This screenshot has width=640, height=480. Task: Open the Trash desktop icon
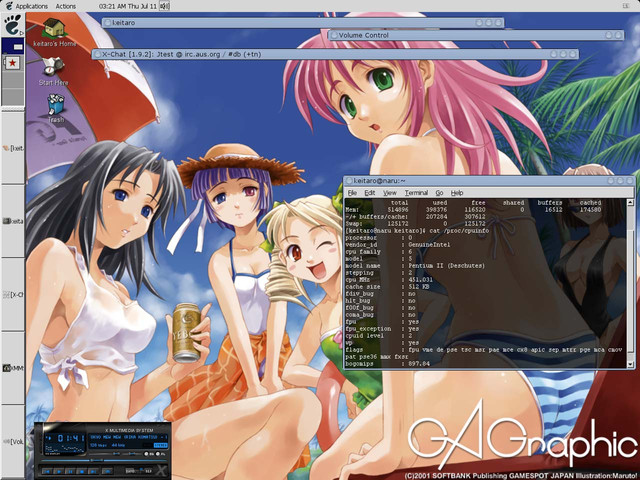[56, 108]
